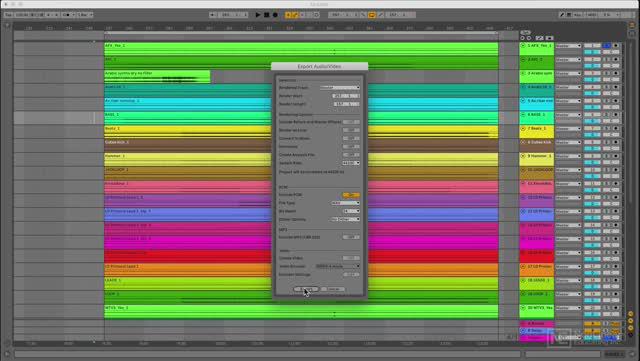The height and width of the screenshot is (361, 640).
Task: Click the Cancel button in the dialog
Action: (x=333, y=289)
